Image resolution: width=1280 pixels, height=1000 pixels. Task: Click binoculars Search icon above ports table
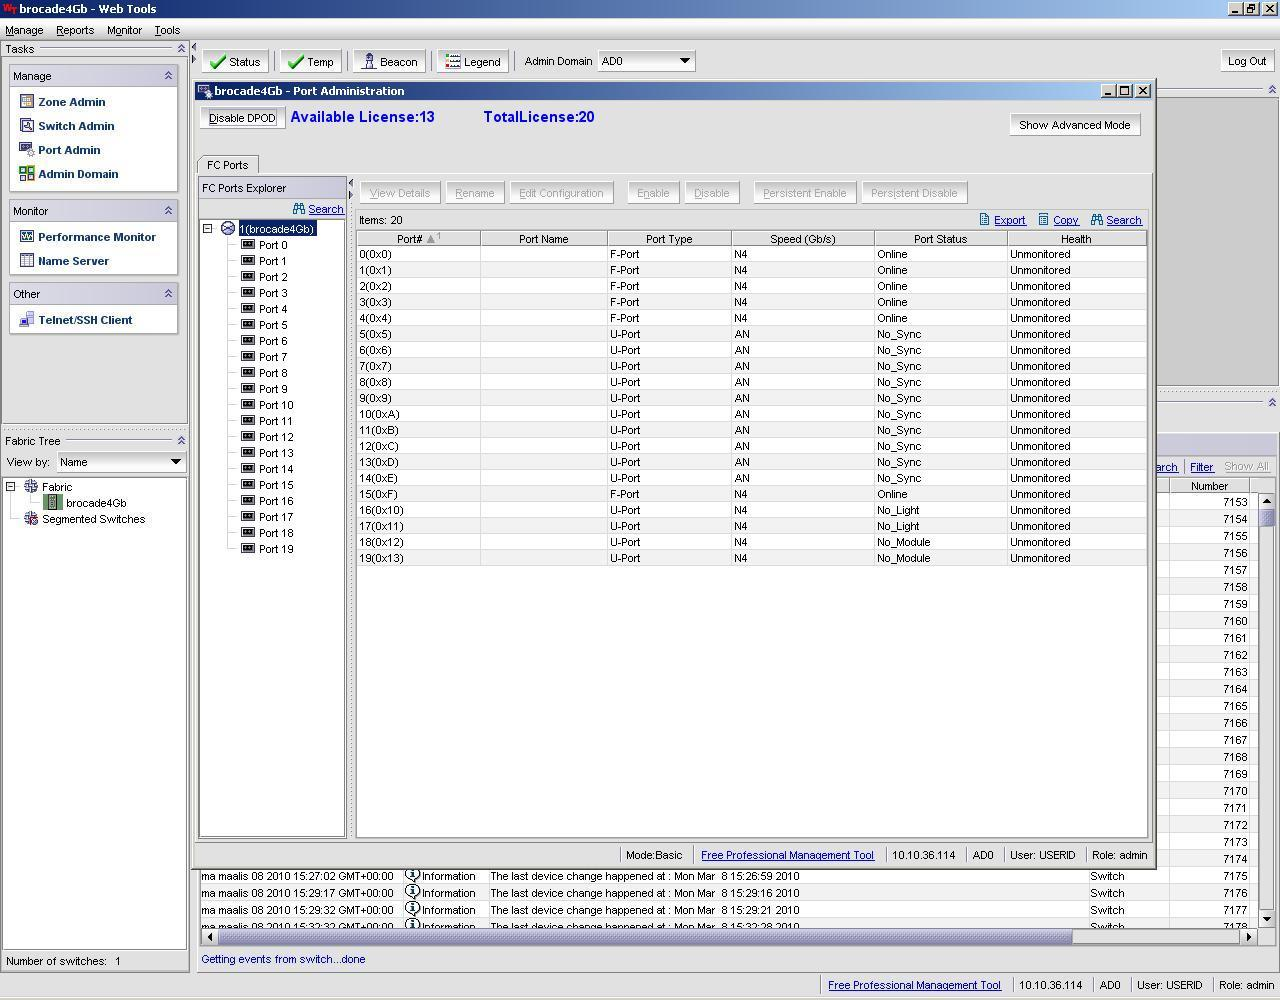coord(1097,219)
